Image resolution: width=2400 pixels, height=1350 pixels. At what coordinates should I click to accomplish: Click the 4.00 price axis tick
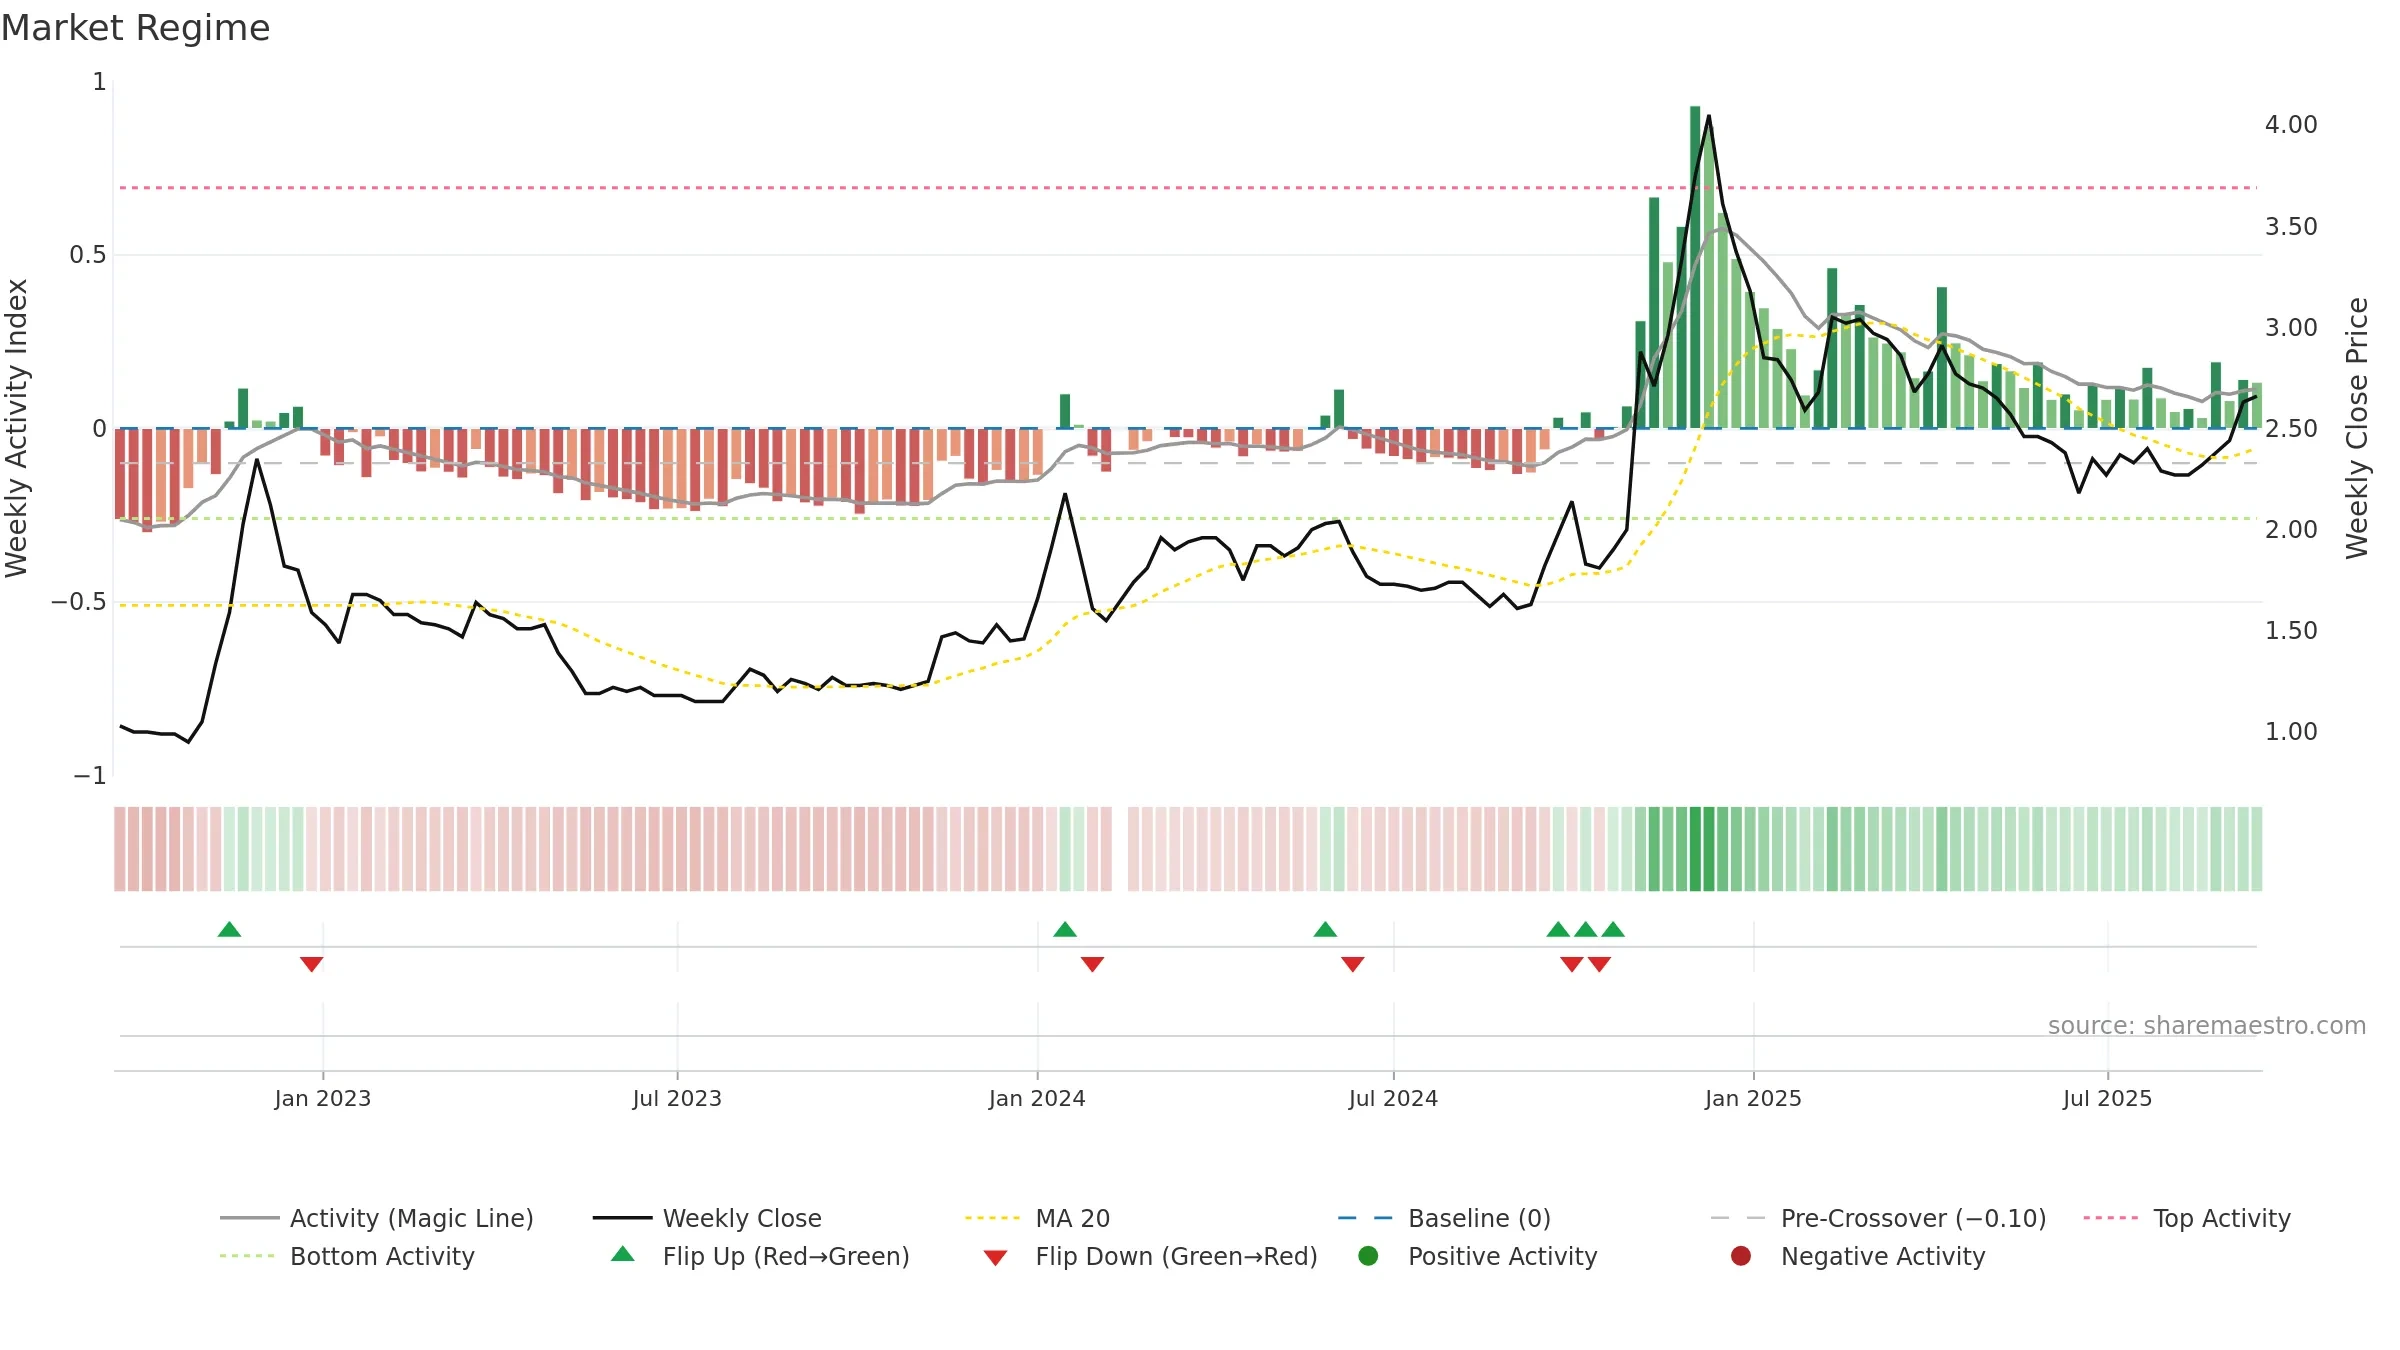pos(2291,125)
